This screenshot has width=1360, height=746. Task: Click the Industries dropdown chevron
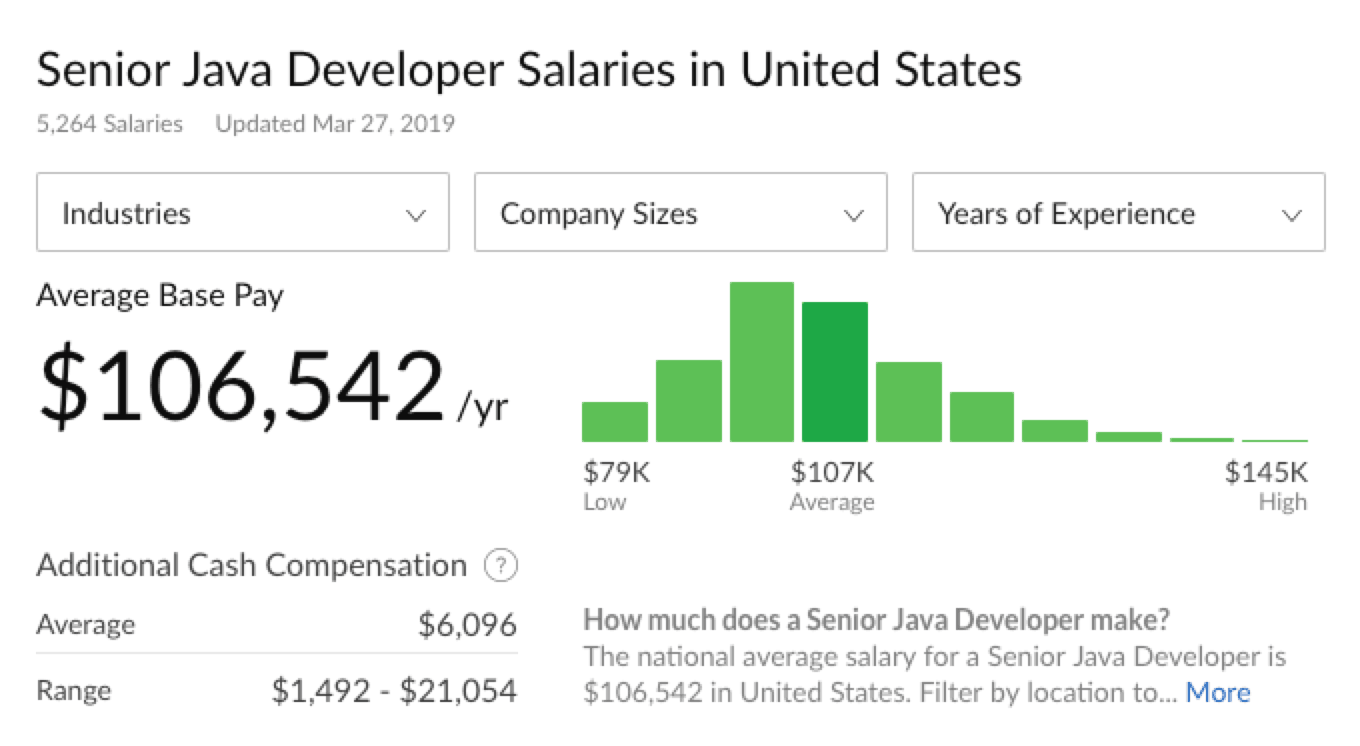[x=416, y=213]
